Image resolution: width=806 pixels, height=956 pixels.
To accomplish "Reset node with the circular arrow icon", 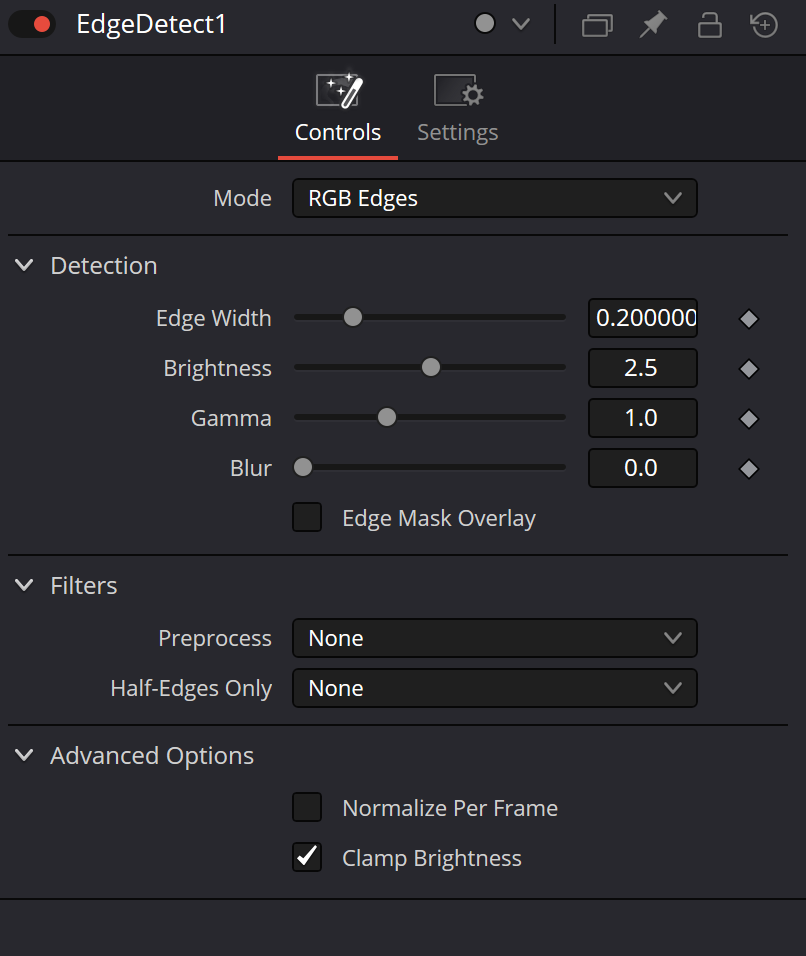I will [764, 25].
